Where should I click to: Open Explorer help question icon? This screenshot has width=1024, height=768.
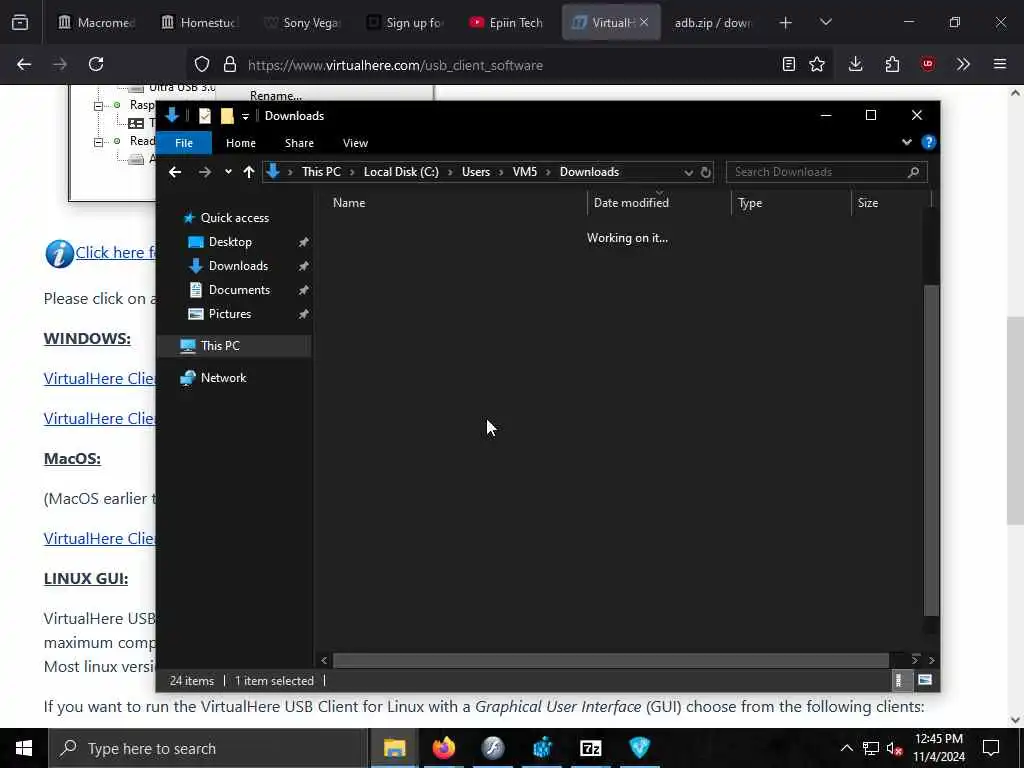pyautogui.click(x=929, y=142)
